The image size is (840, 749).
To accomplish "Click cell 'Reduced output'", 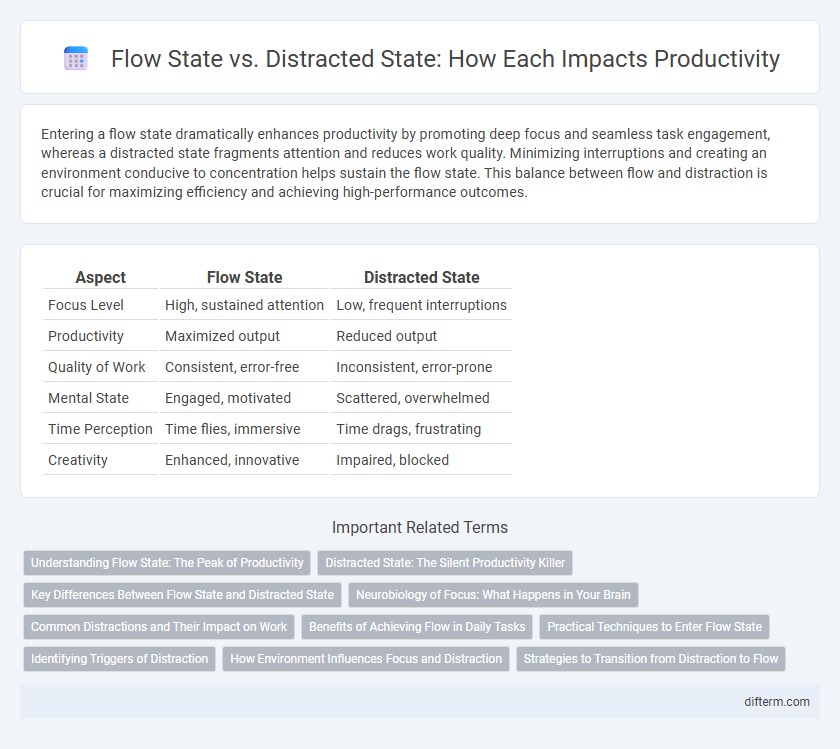I will tap(387, 336).
